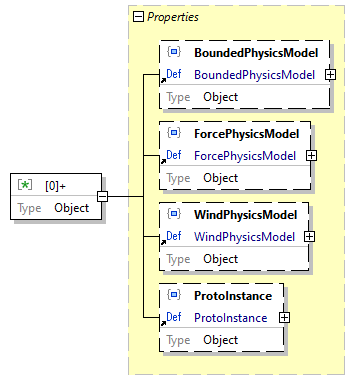Select the bold BoundedPhysicsModel title
This screenshot has height=381, width=361.
[256, 53]
